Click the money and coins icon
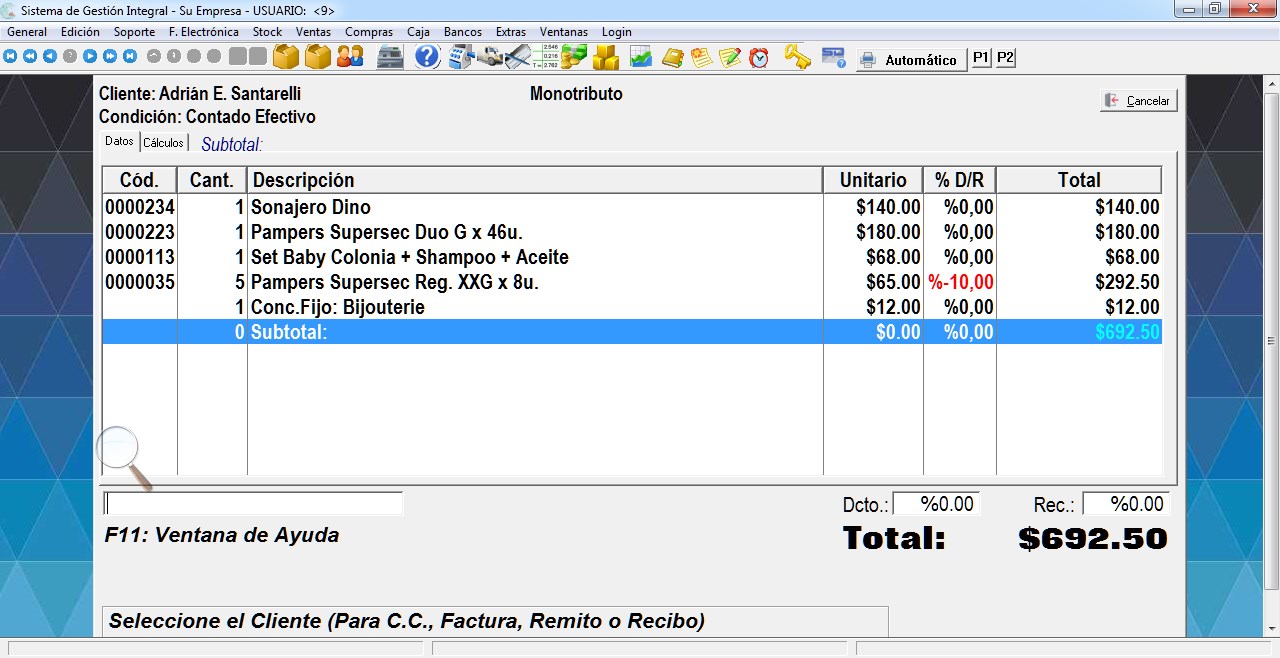Viewport: 1280px width, 658px height. coord(574,57)
